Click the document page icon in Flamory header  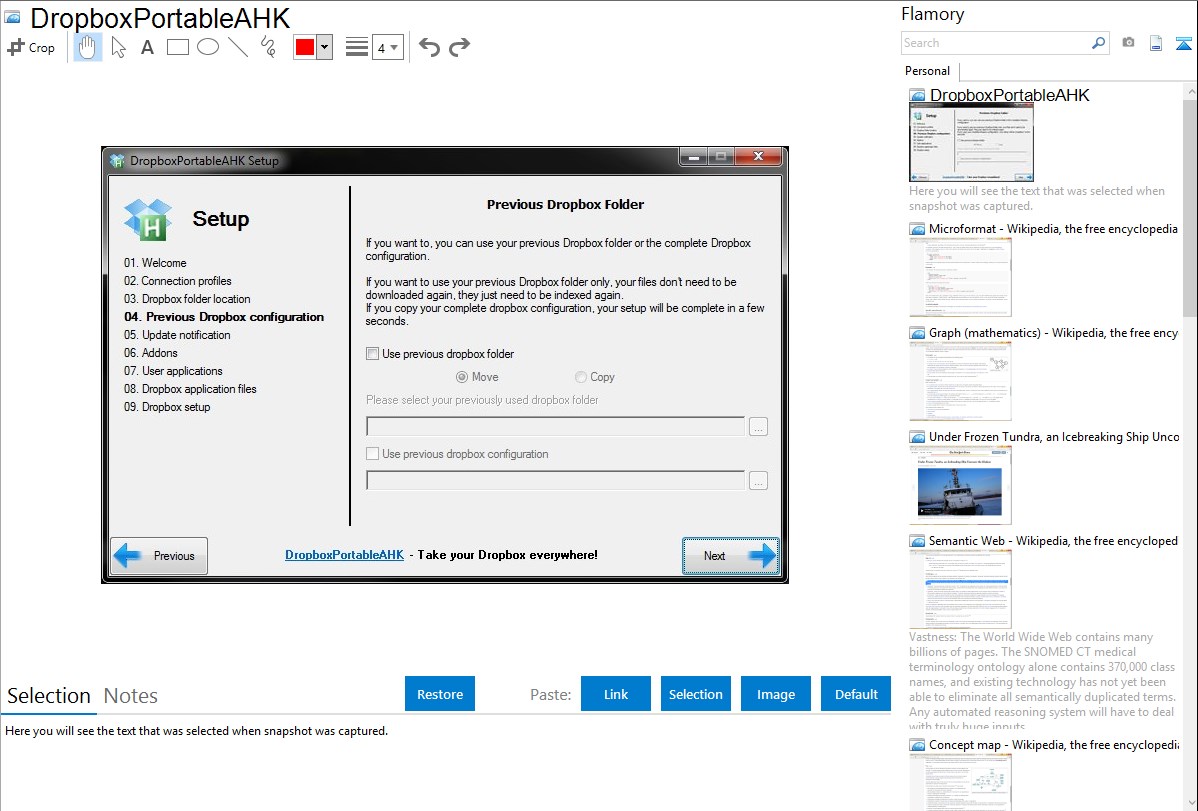1156,43
